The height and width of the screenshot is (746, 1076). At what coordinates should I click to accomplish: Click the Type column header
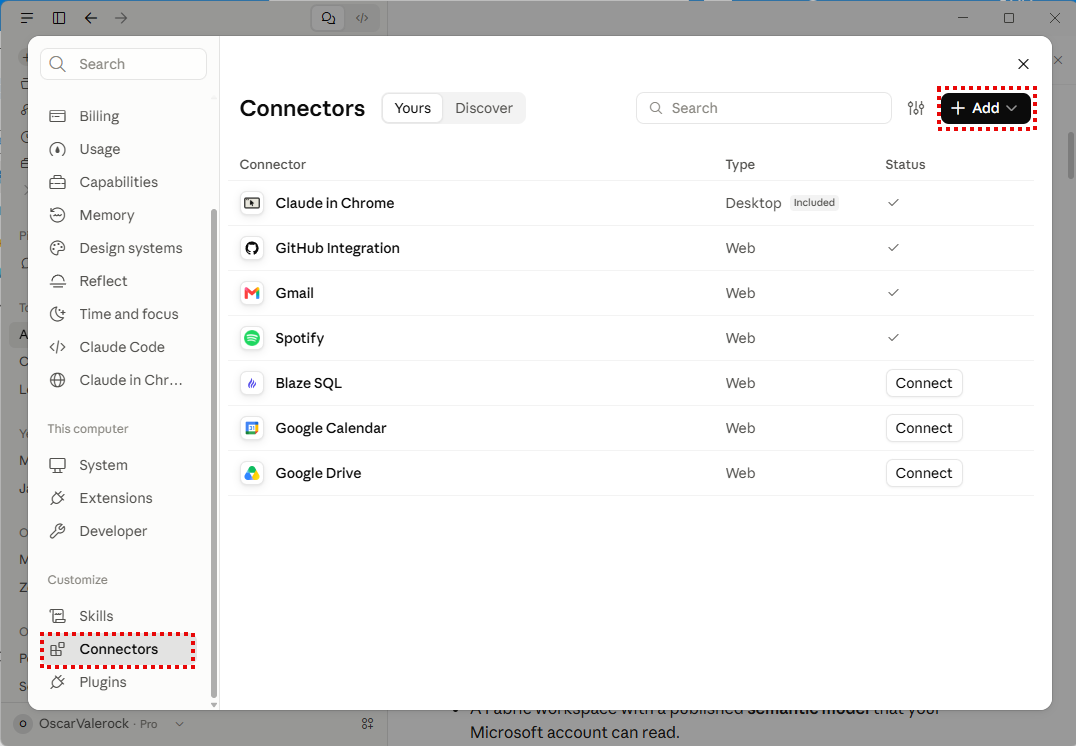[740, 165]
